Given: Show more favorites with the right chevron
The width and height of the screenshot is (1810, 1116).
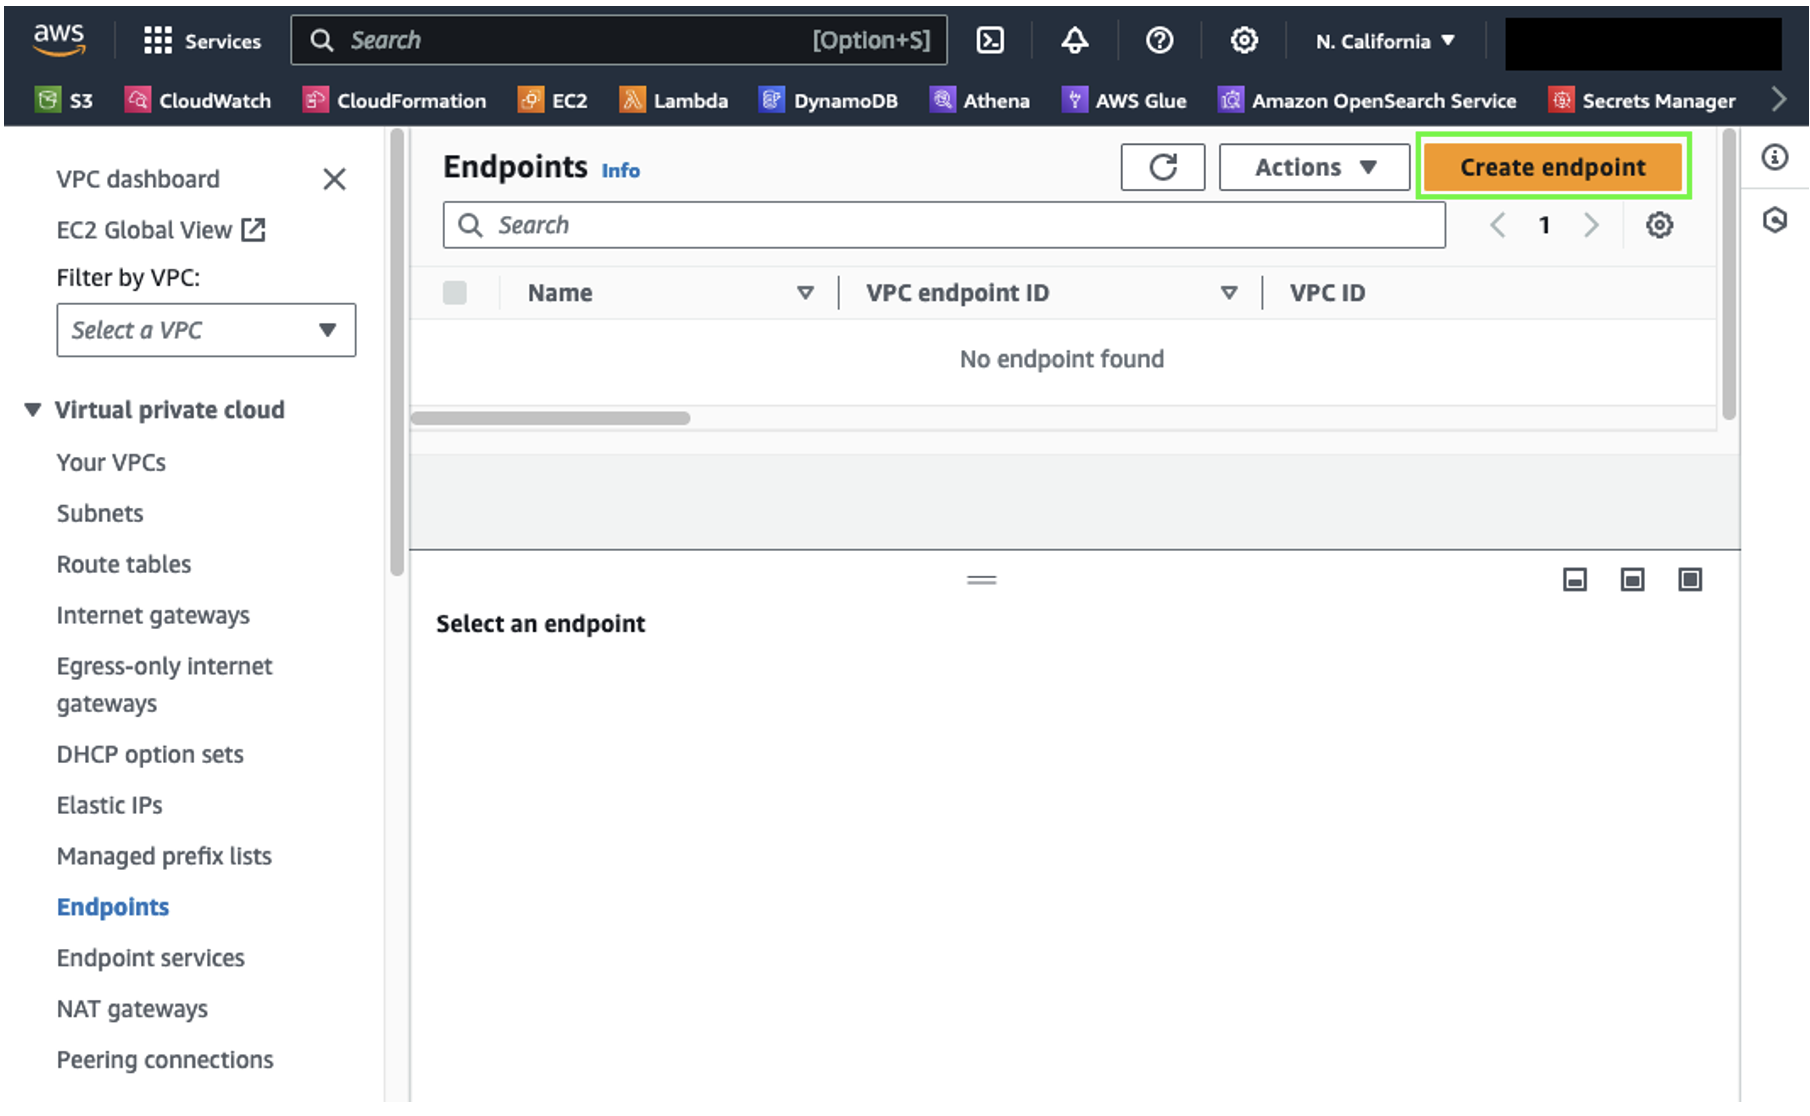Looking at the screenshot, I should [x=1779, y=99].
